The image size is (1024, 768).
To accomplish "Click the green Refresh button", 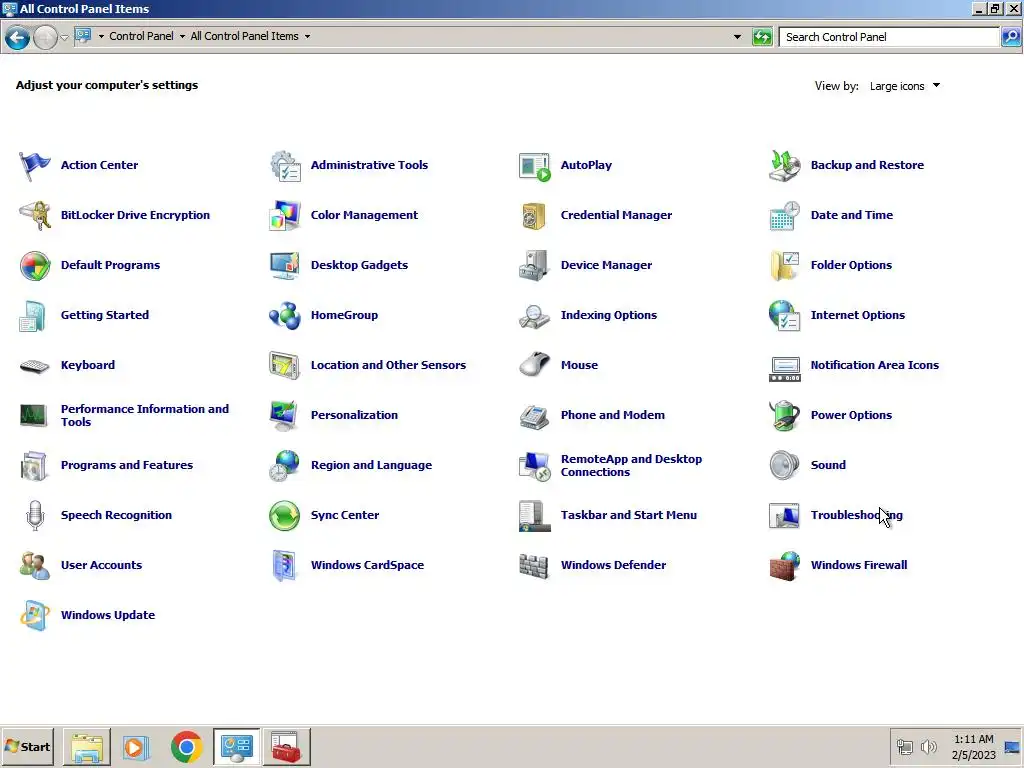I will pyautogui.click(x=762, y=37).
